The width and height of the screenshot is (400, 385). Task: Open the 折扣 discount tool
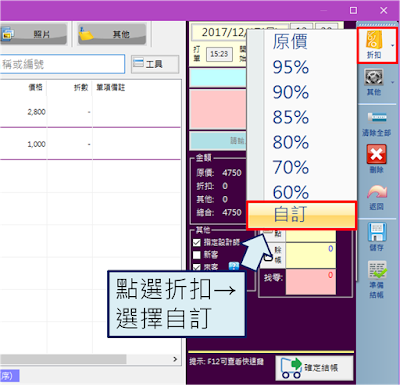(374, 45)
